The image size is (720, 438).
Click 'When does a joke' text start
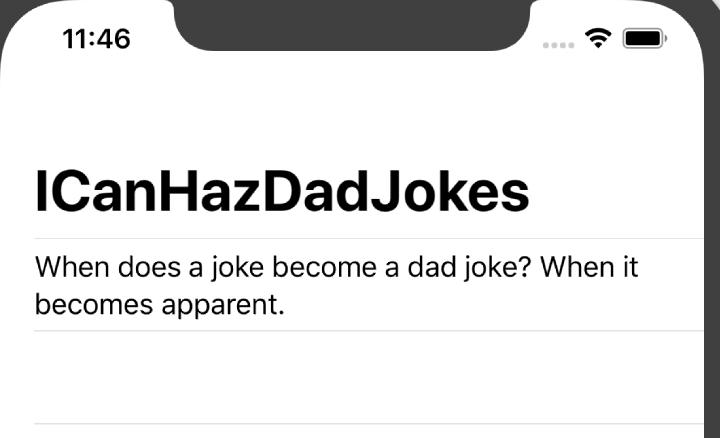pyautogui.click(x=150, y=267)
